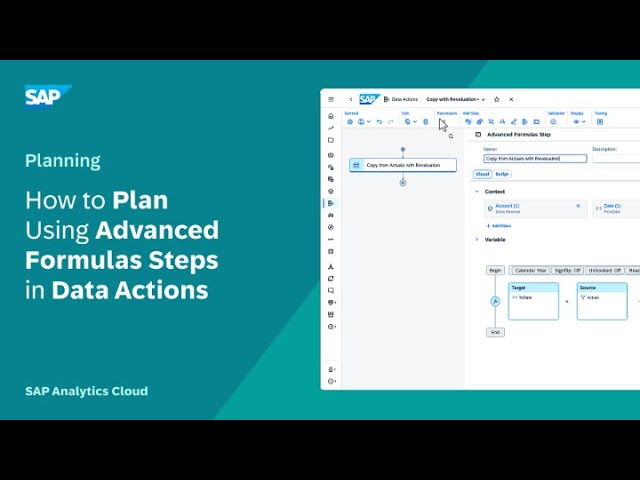Image resolution: width=640 pixels, height=480 pixels.
Task: Close the Copy with Revaluation data action
Action: pos(511,99)
